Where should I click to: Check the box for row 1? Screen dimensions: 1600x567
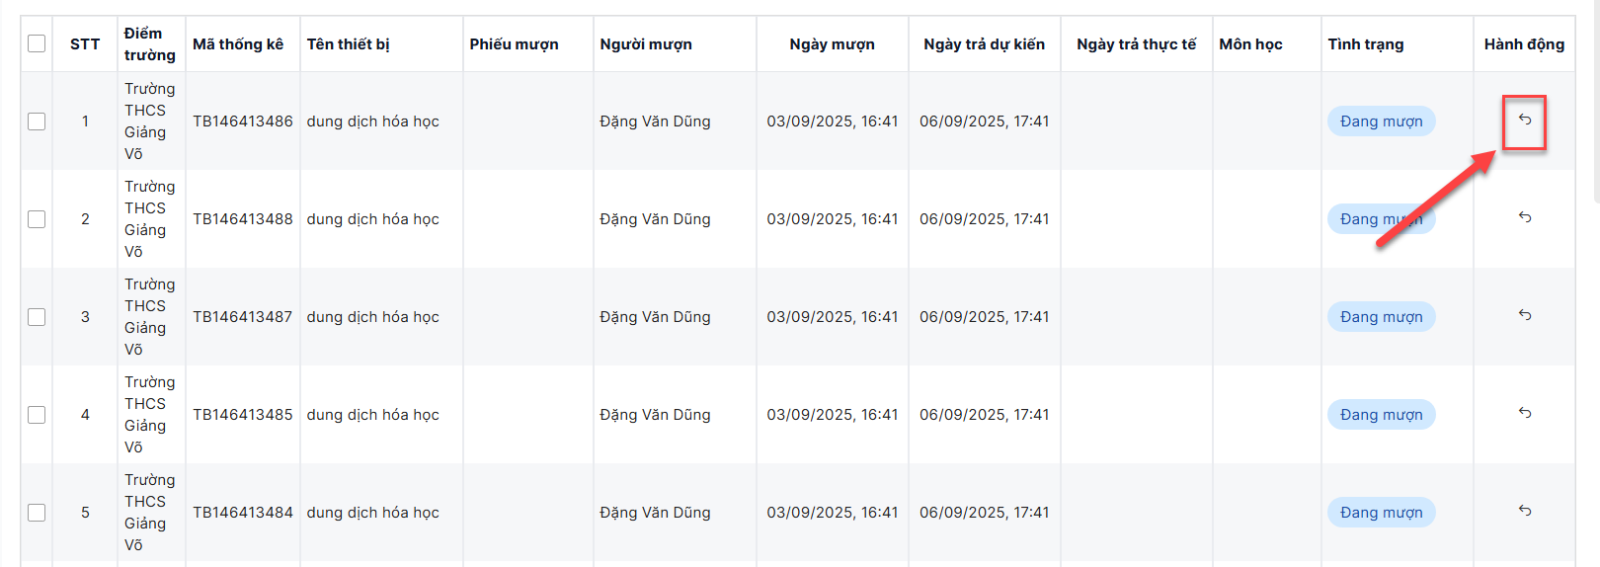[x=37, y=121]
